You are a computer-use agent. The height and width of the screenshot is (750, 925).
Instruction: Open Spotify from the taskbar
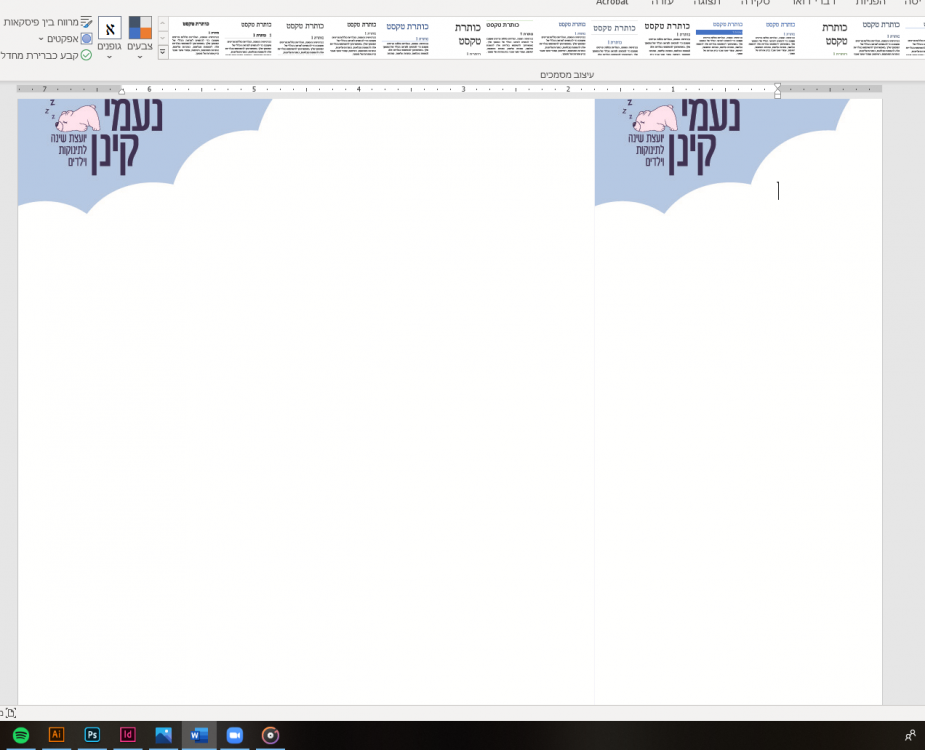[x=21, y=735]
